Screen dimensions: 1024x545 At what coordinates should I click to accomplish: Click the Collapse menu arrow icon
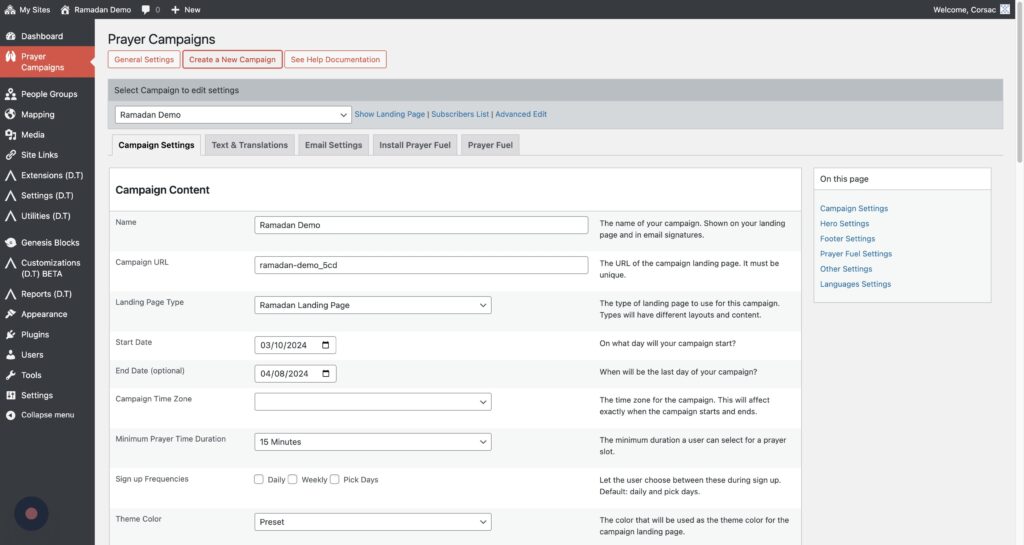point(10,415)
